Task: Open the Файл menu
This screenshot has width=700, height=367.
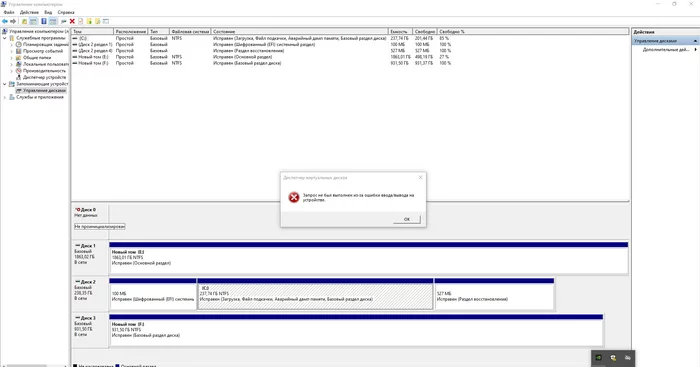Action: [x=9, y=13]
